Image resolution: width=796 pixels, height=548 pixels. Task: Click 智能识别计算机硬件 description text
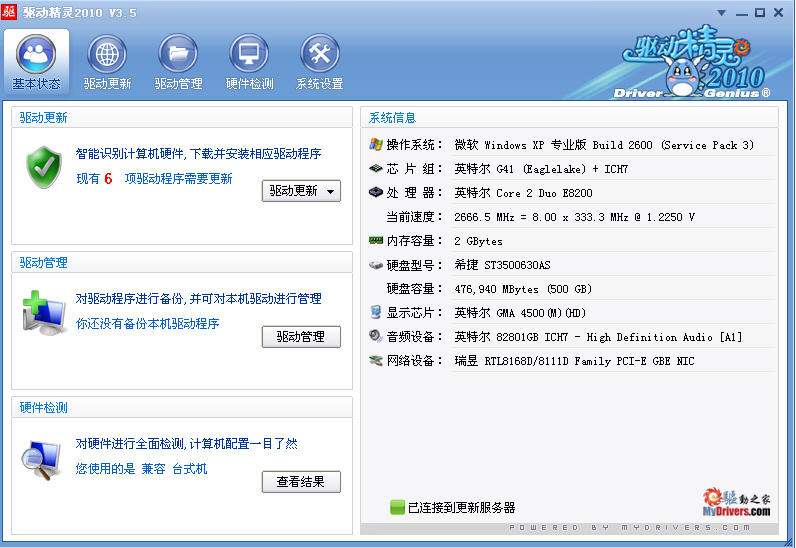[x=198, y=153]
